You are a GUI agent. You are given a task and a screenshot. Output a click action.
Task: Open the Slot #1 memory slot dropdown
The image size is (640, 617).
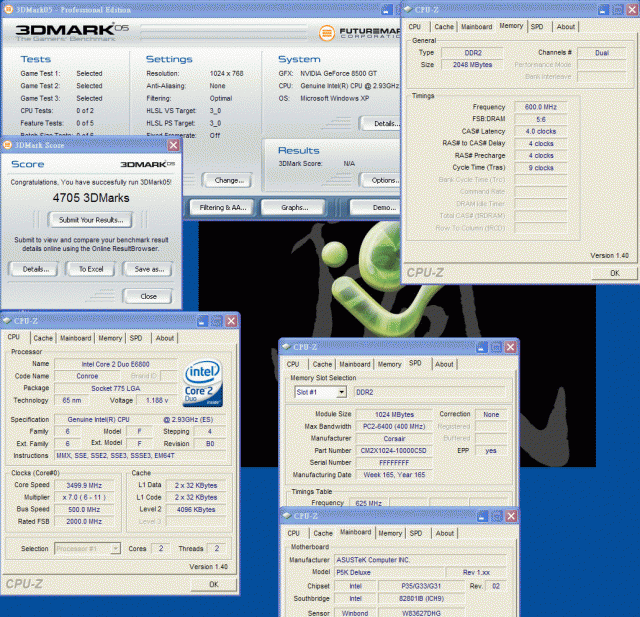[x=342, y=392]
